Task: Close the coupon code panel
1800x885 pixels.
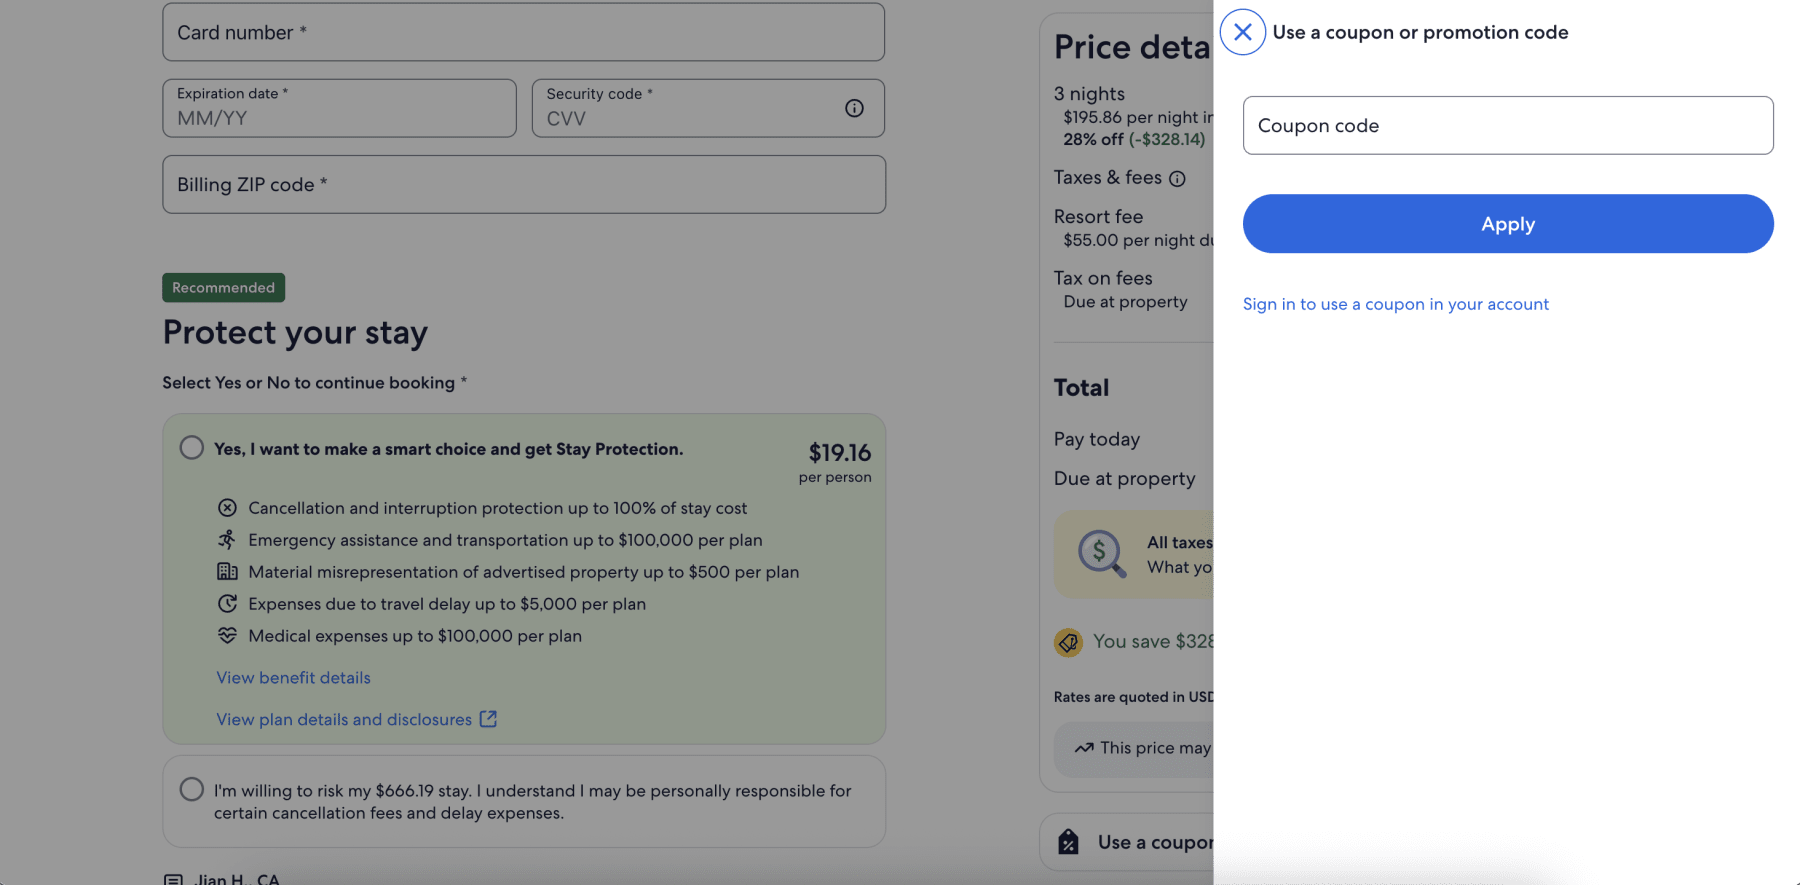Action: 1242,32
